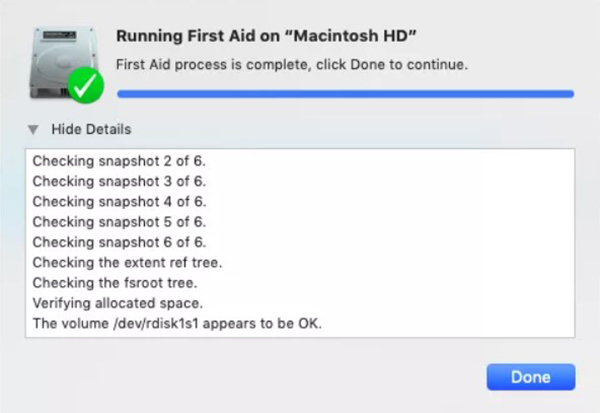Select log line Checking snapshot 5 of 6
600x413 pixels.
pos(119,222)
